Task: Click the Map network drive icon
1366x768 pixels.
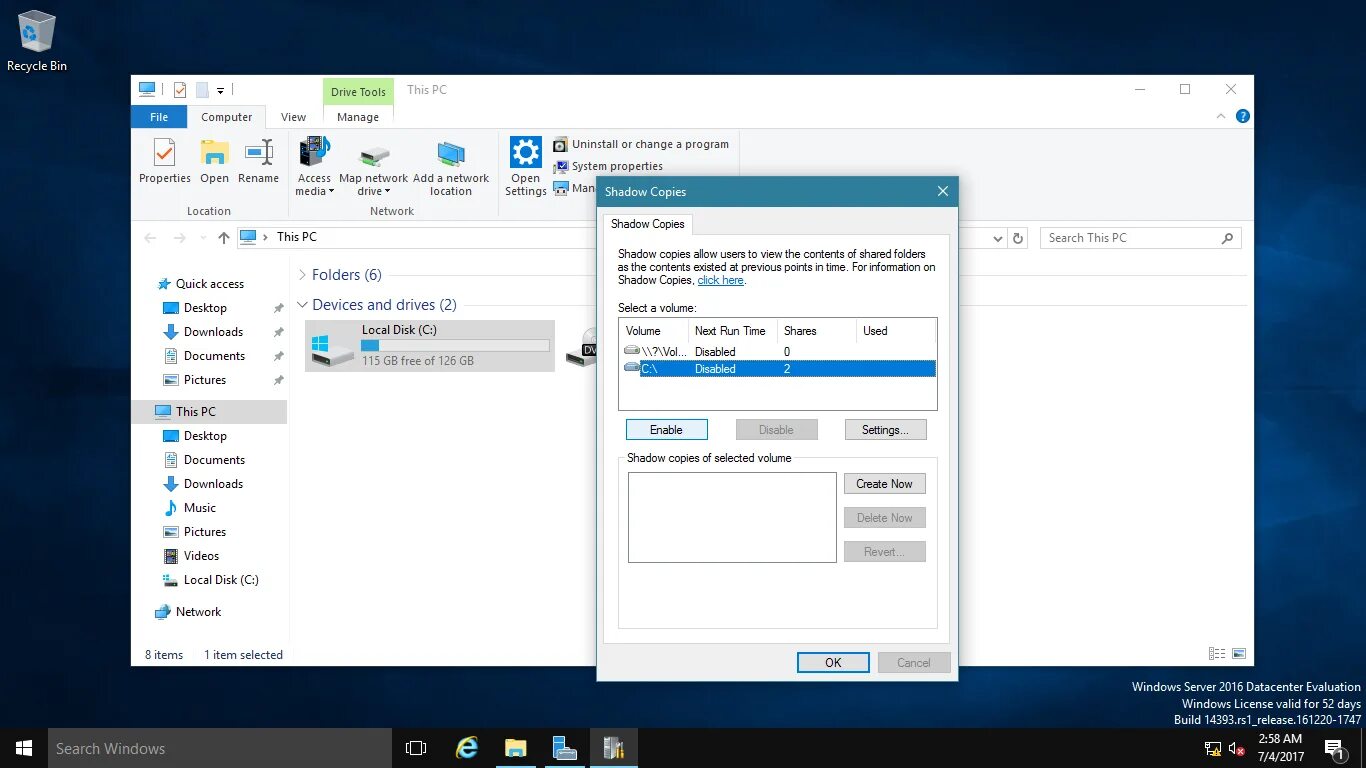Action: tap(374, 155)
